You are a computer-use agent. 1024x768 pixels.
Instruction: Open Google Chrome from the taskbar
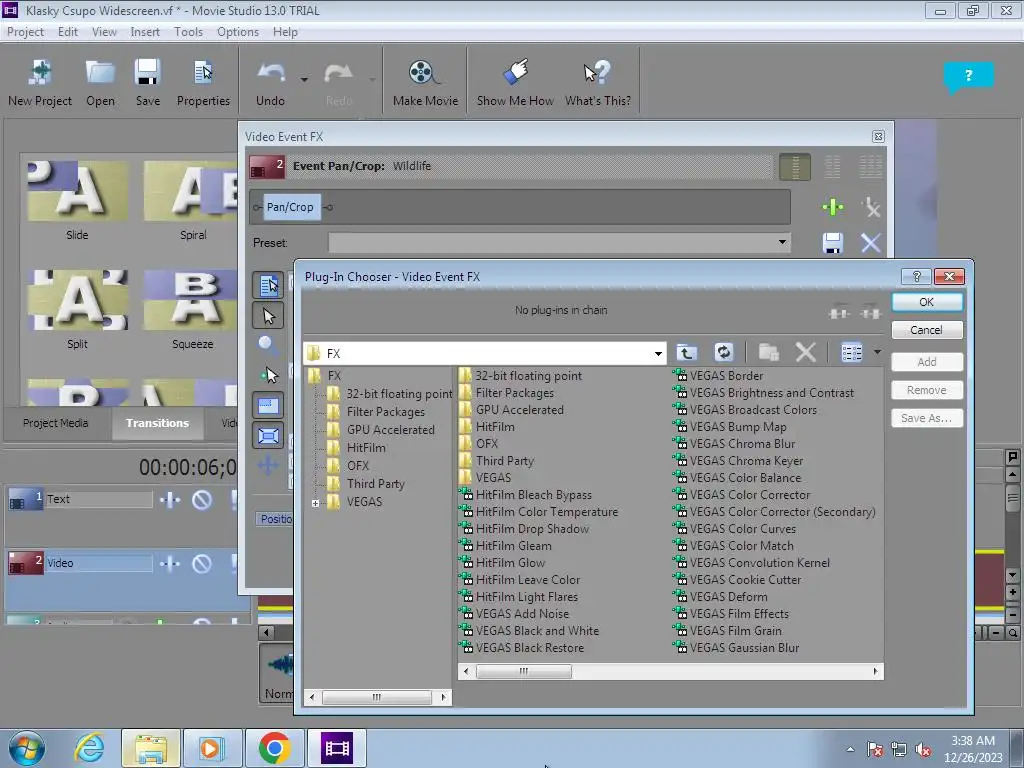click(x=274, y=748)
